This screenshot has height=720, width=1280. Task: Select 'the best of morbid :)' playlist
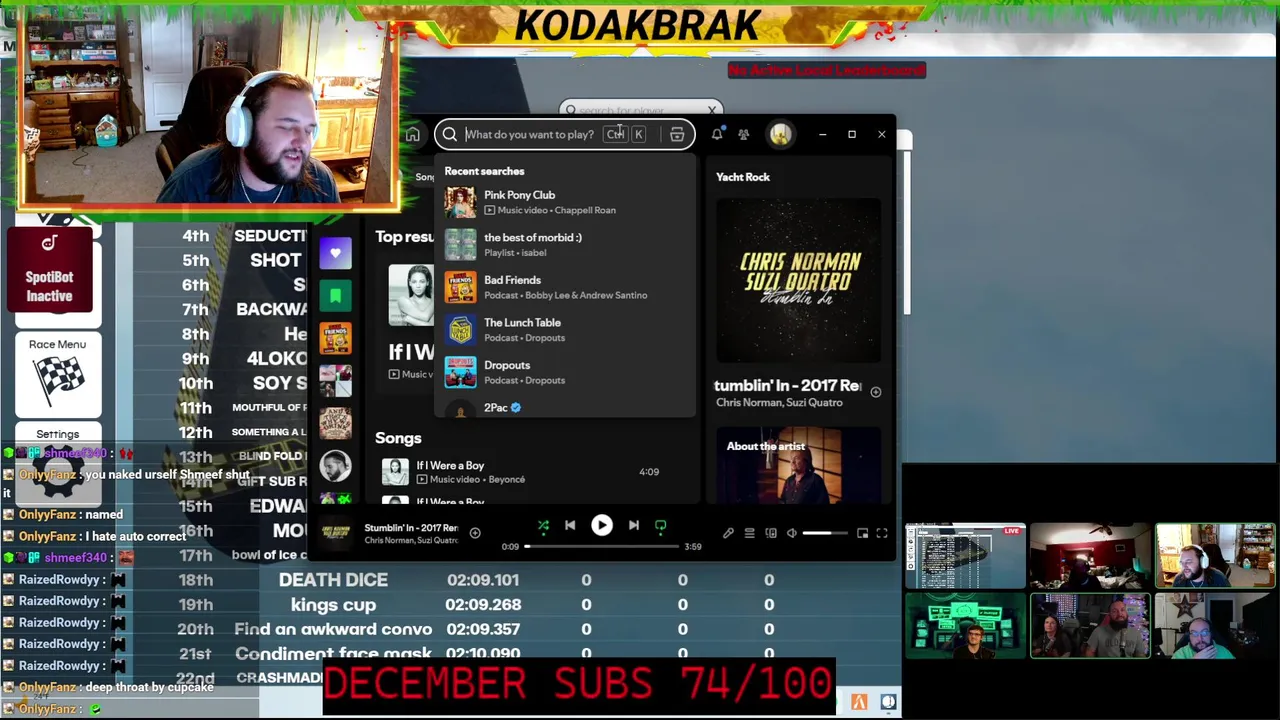pos(564,245)
